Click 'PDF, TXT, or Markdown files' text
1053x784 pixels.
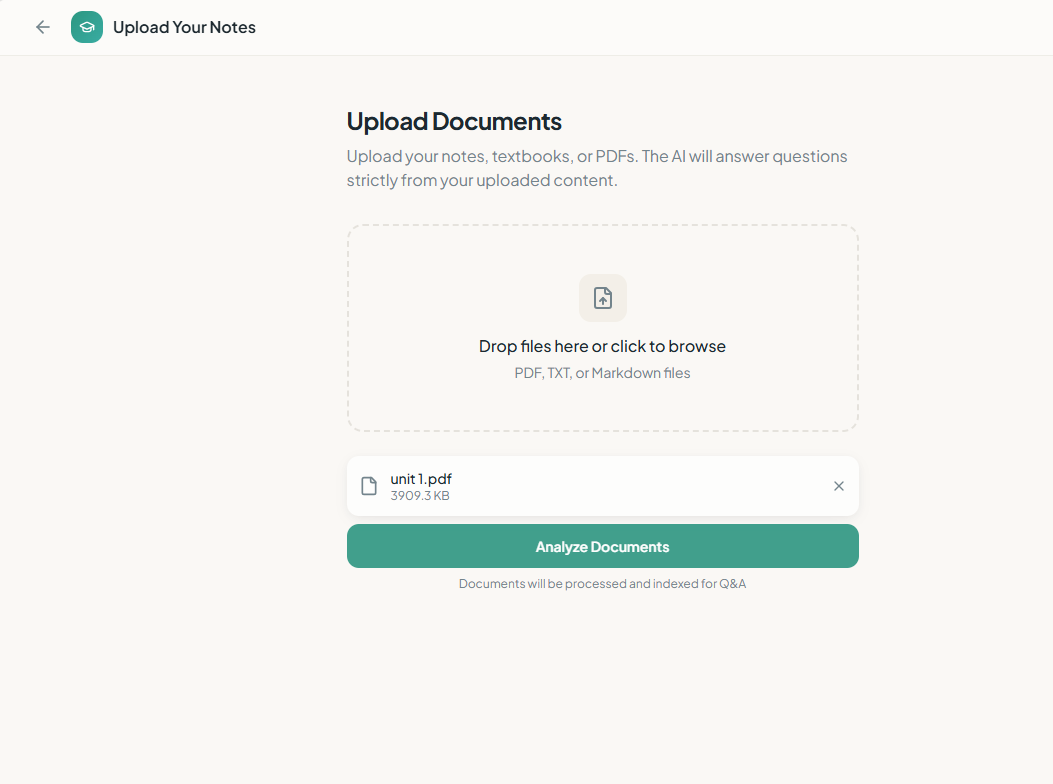tap(602, 373)
